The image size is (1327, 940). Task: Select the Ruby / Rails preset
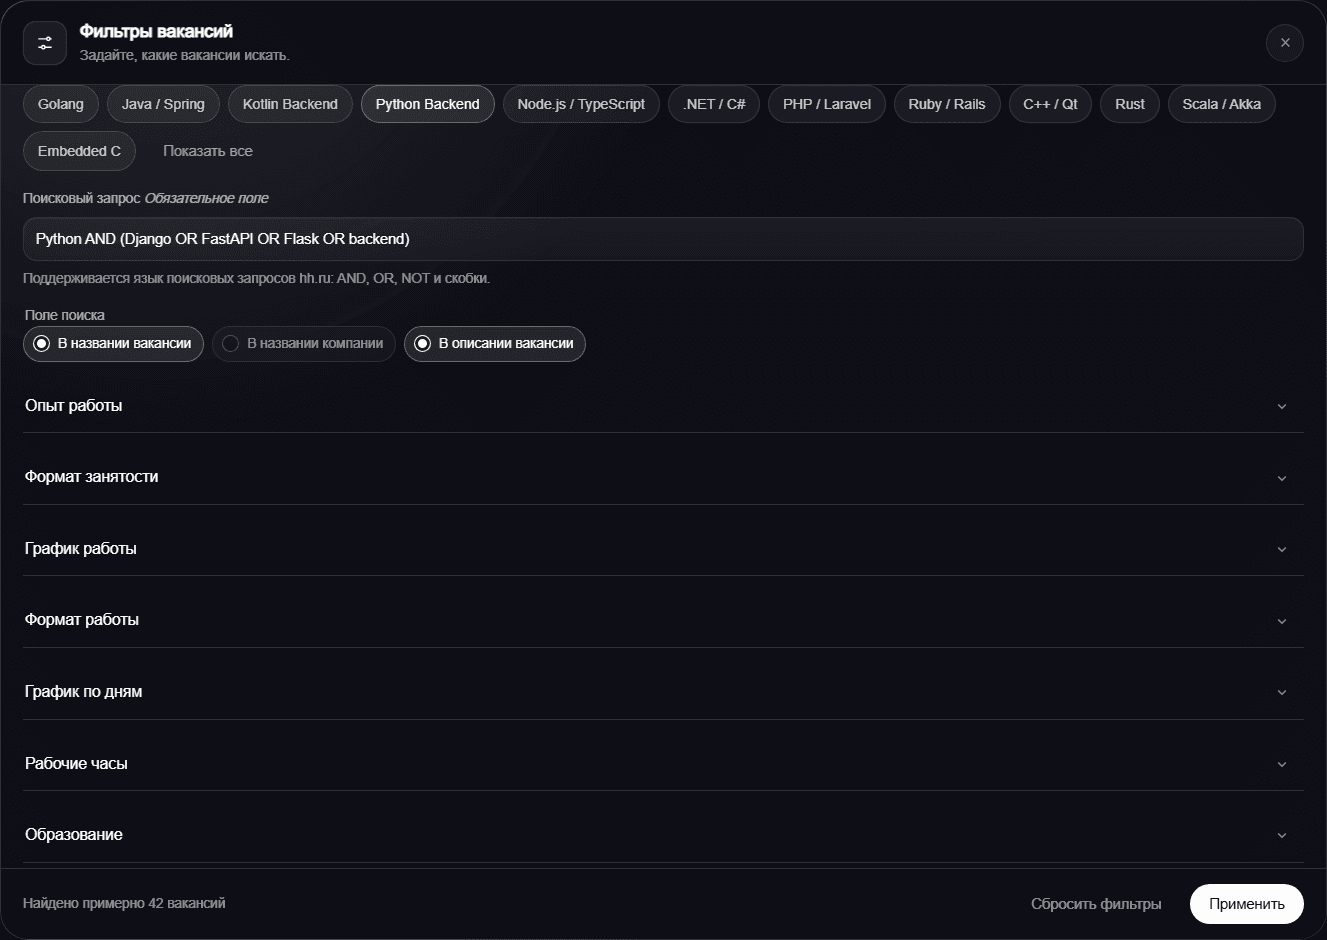pos(947,104)
